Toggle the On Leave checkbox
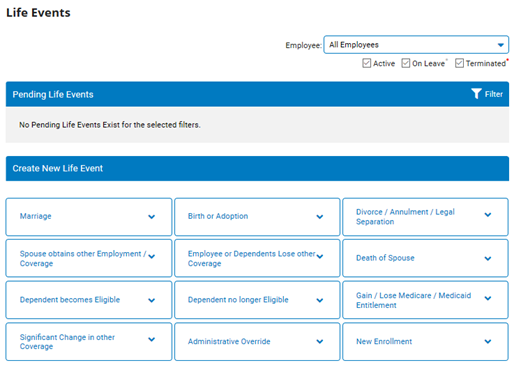514x372 pixels. point(406,63)
